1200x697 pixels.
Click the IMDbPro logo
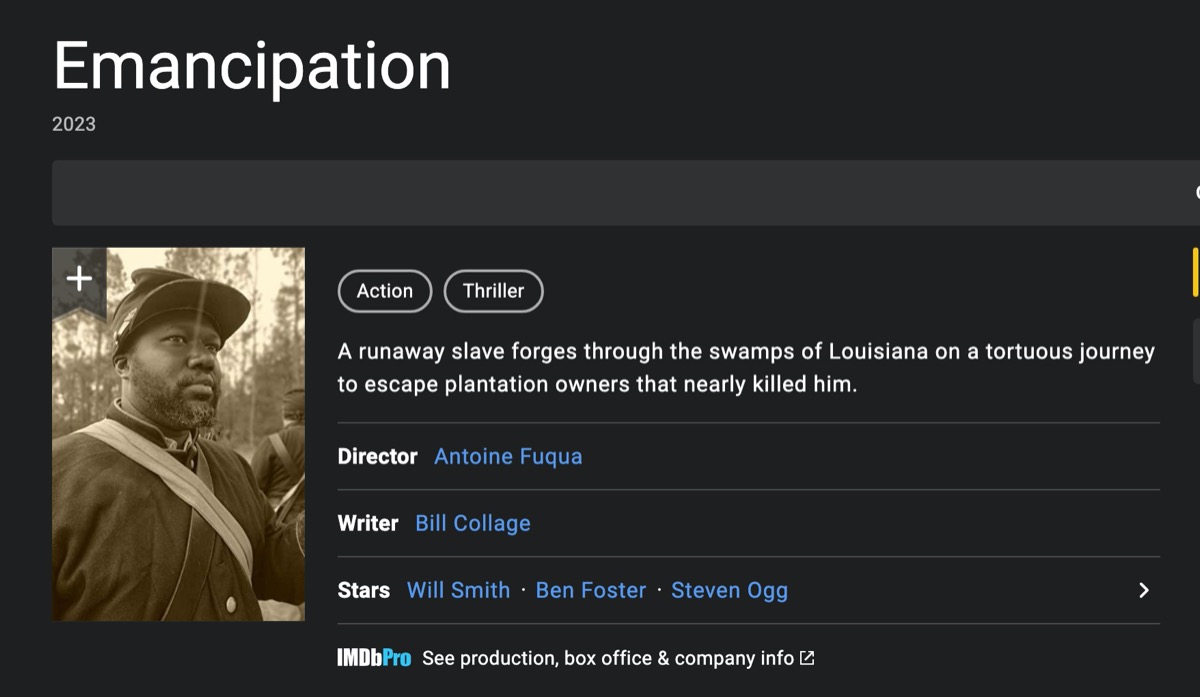pos(374,658)
